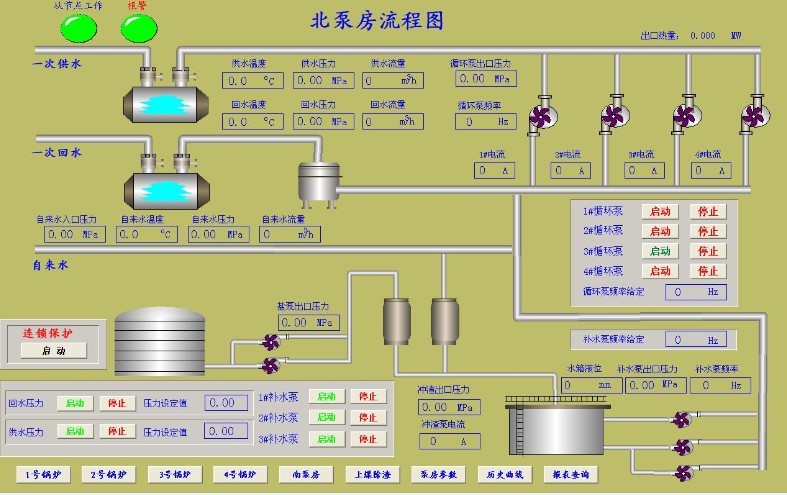Disable 回水压力 control with 停止
787x495 pixels.
click(x=117, y=403)
